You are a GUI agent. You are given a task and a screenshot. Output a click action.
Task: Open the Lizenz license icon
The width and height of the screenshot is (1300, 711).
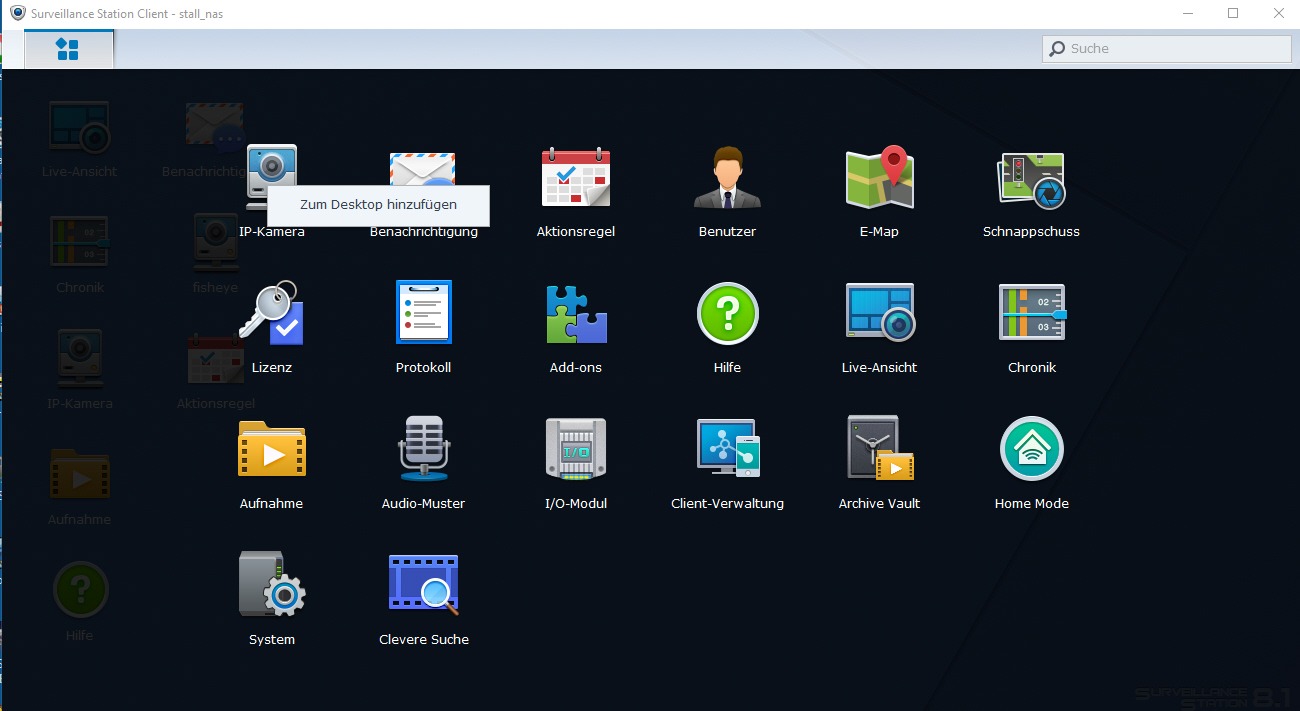[271, 313]
